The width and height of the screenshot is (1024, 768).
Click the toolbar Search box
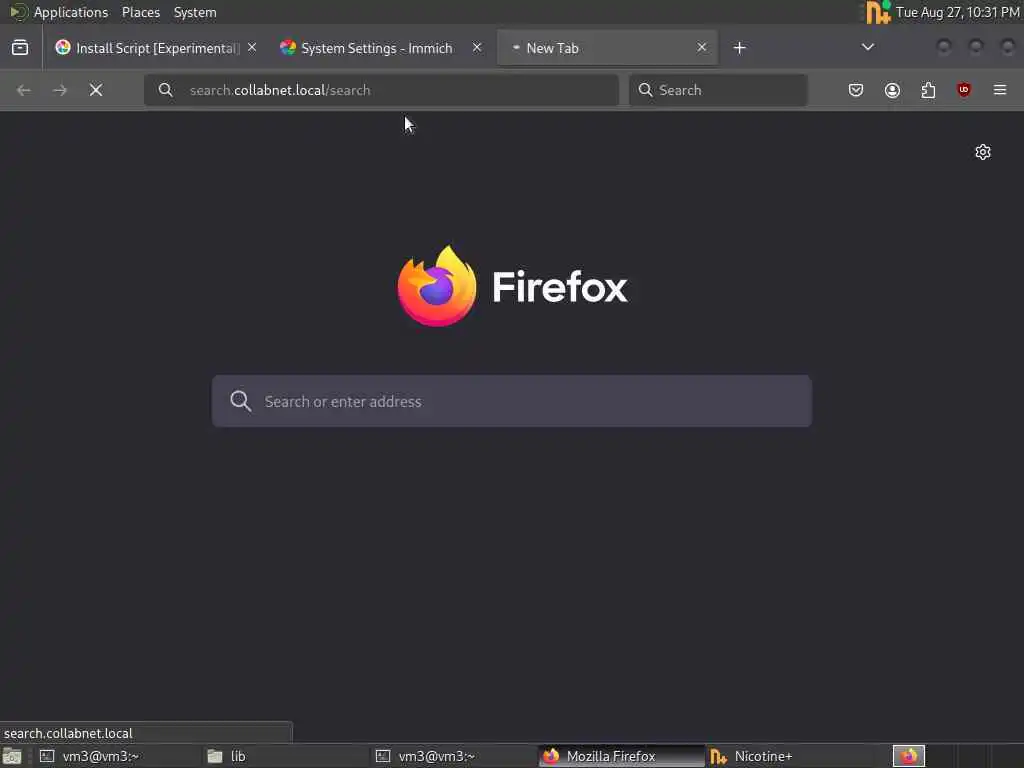pos(718,90)
